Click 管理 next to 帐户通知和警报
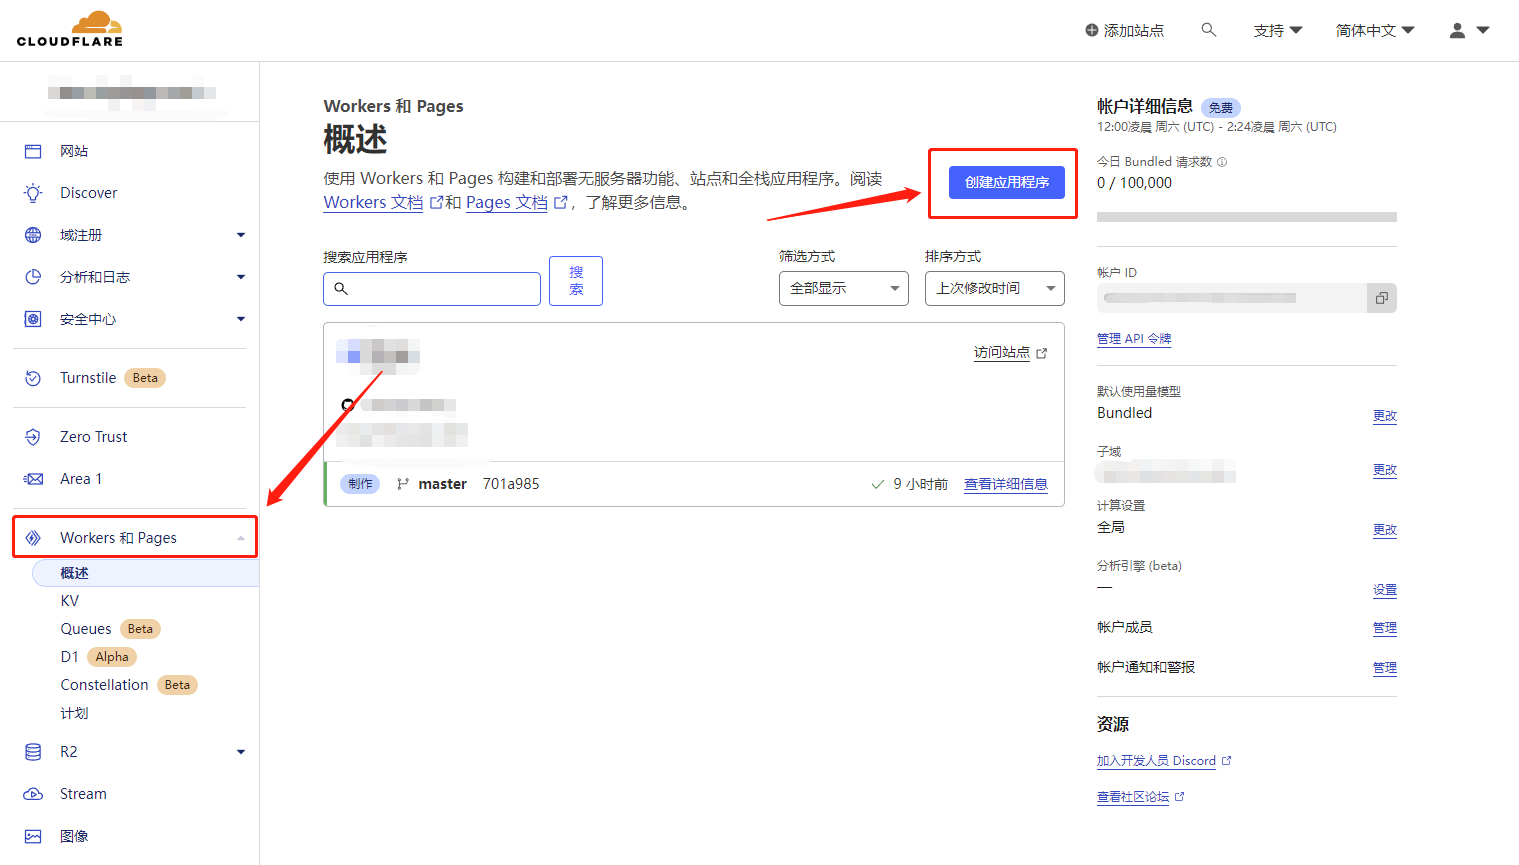This screenshot has height=865, width=1519. click(x=1385, y=668)
